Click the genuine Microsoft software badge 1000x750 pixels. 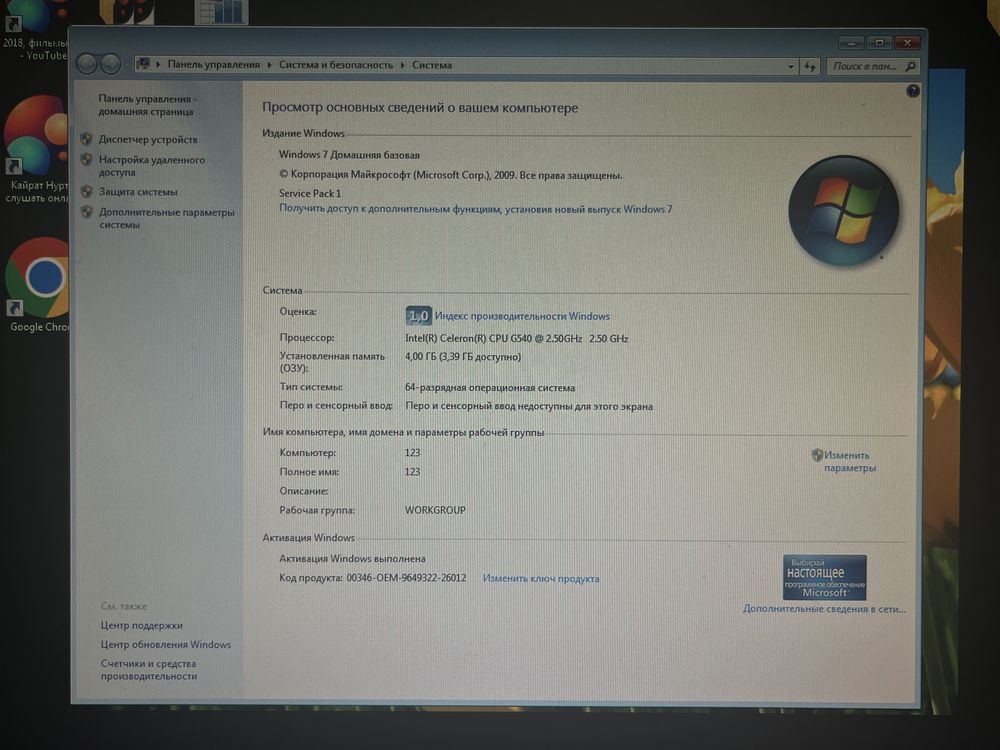[x=825, y=577]
